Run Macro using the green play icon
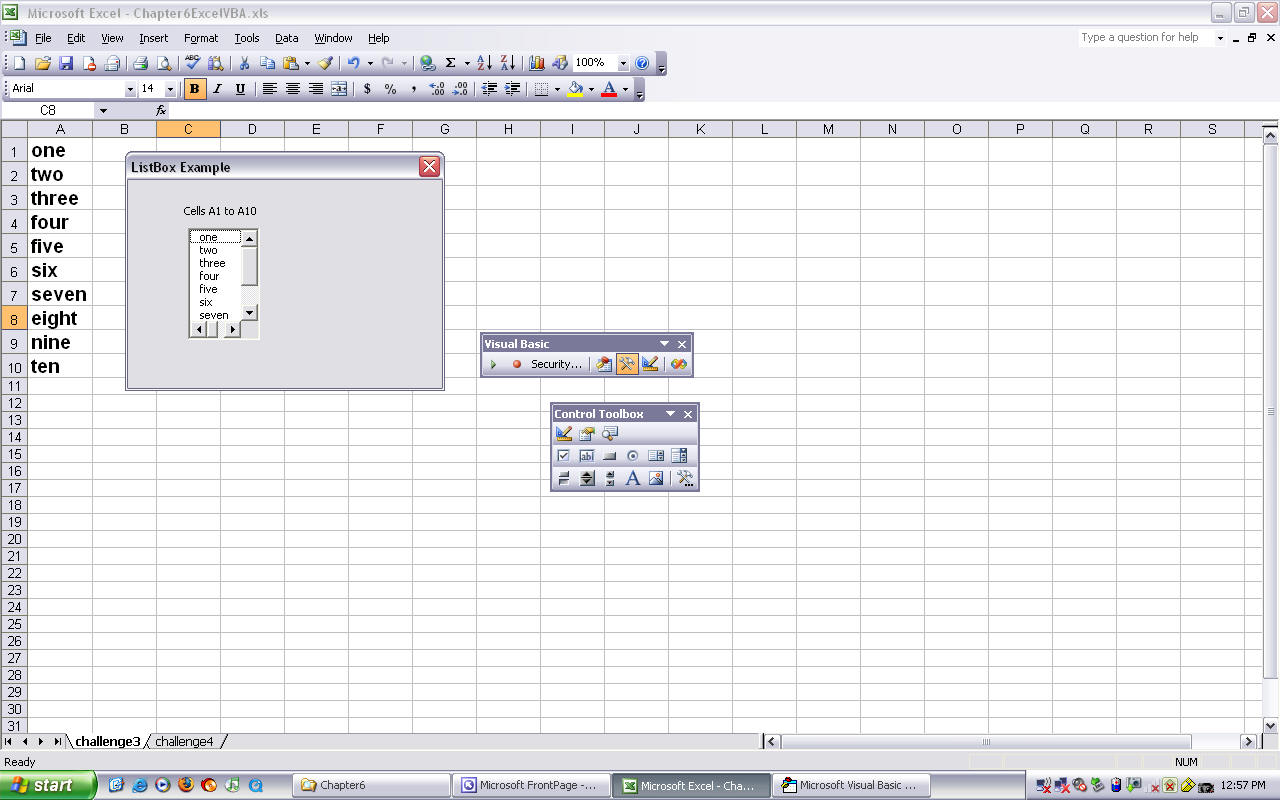This screenshot has width=1280, height=800. pos(493,364)
